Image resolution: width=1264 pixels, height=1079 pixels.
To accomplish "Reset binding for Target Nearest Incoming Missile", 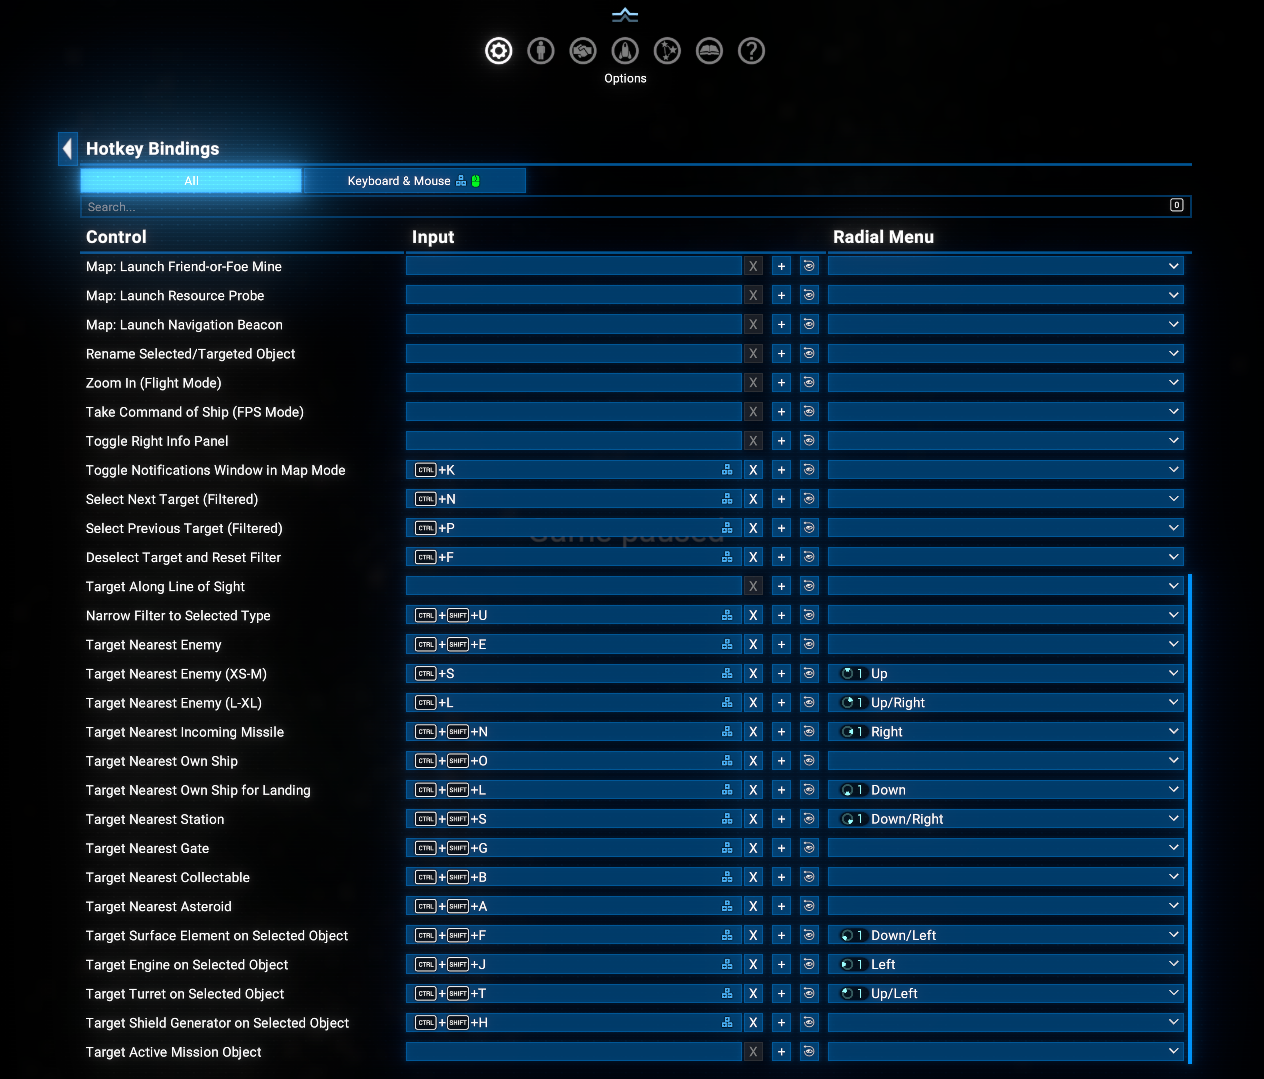I will click(809, 732).
